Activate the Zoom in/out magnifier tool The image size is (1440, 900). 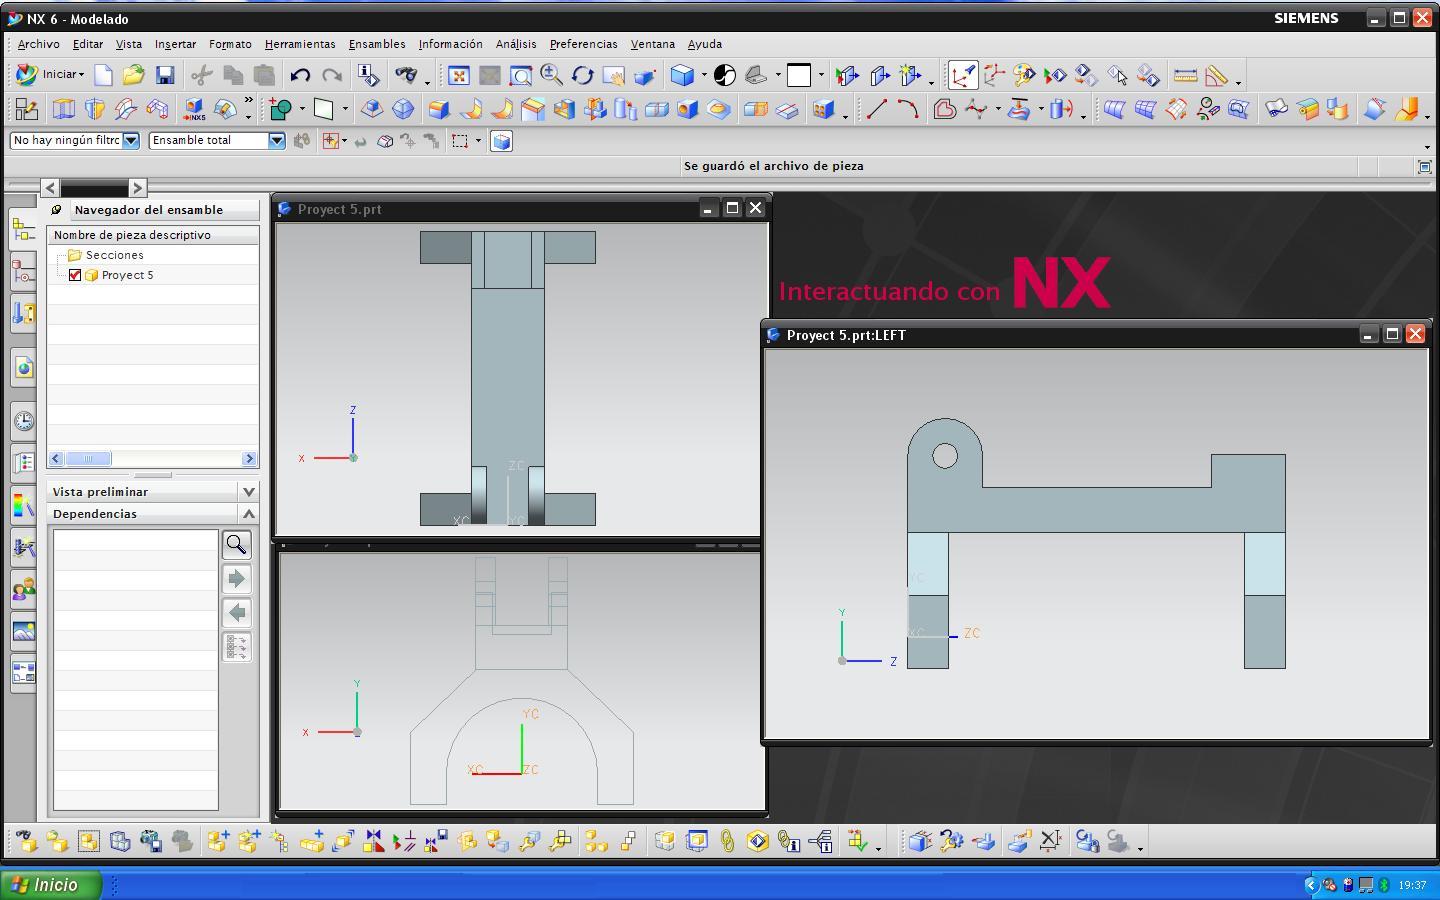click(x=551, y=75)
